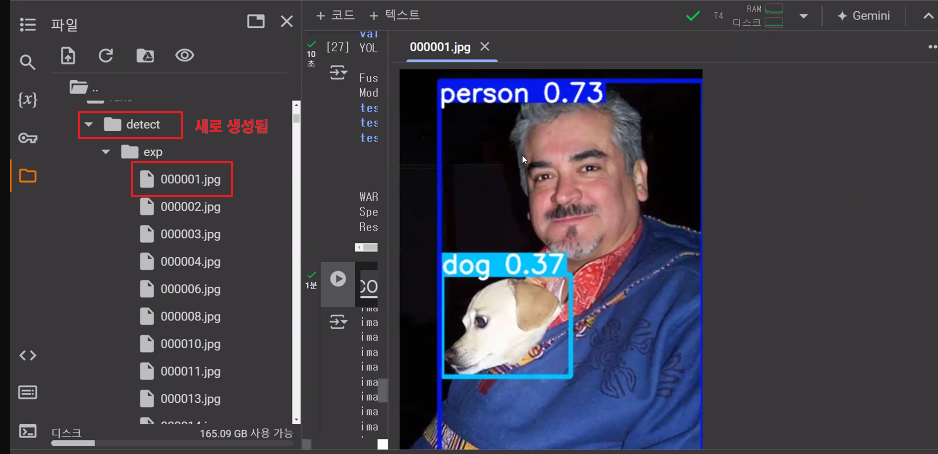Viewport: 938px width, 454px height.
Task: Click the horizontal output scrollbar
Action: click(367, 247)
